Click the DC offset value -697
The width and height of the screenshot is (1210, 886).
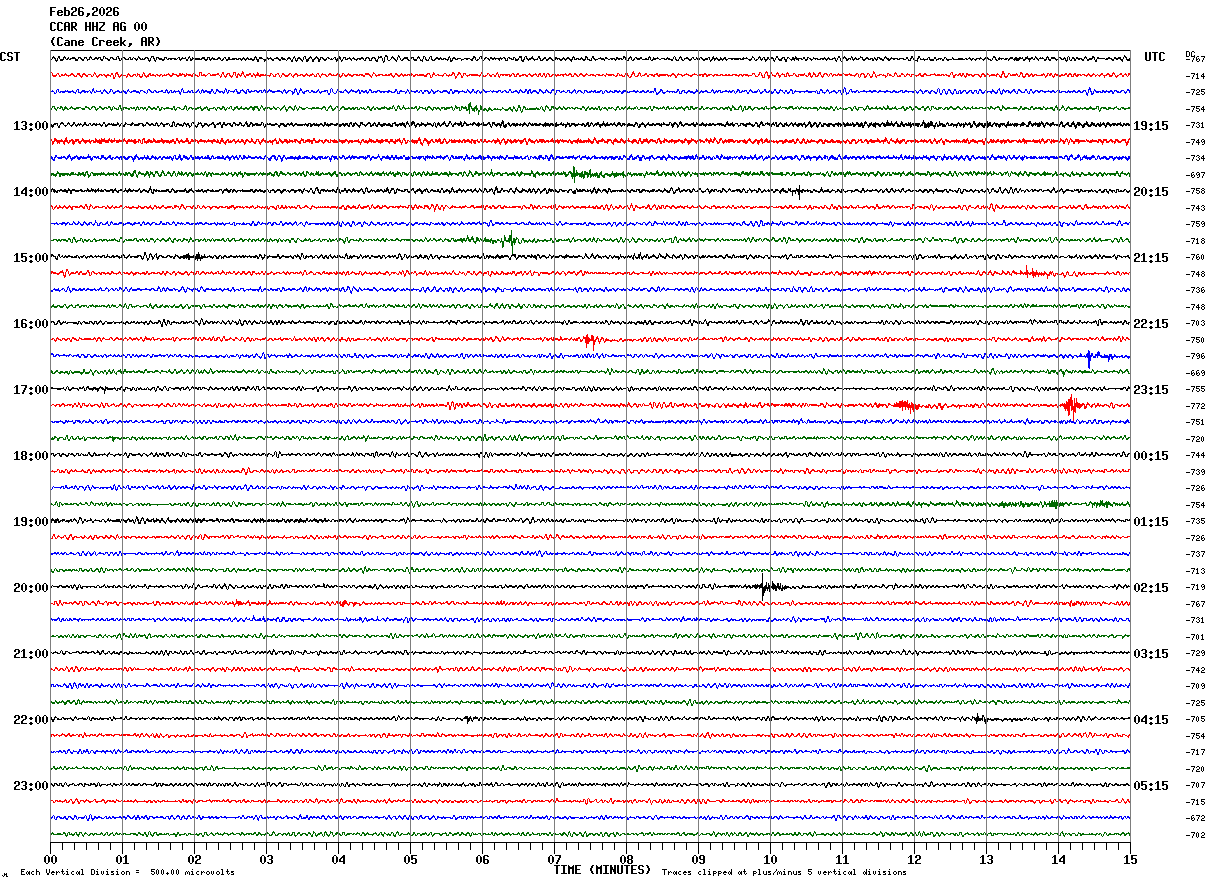click(x=1195, y=175)
